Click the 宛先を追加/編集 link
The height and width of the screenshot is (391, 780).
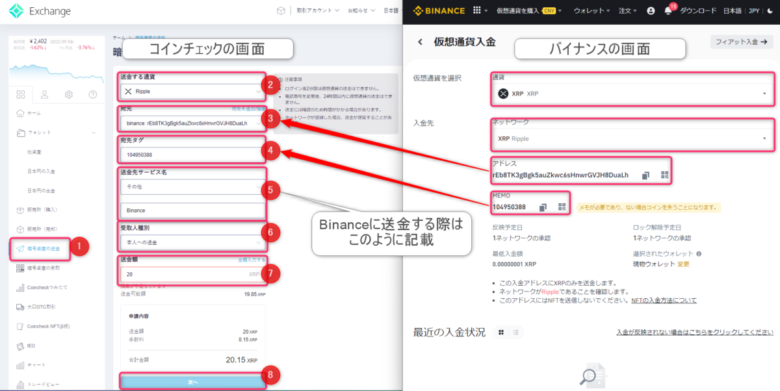(x=248, y=108)
